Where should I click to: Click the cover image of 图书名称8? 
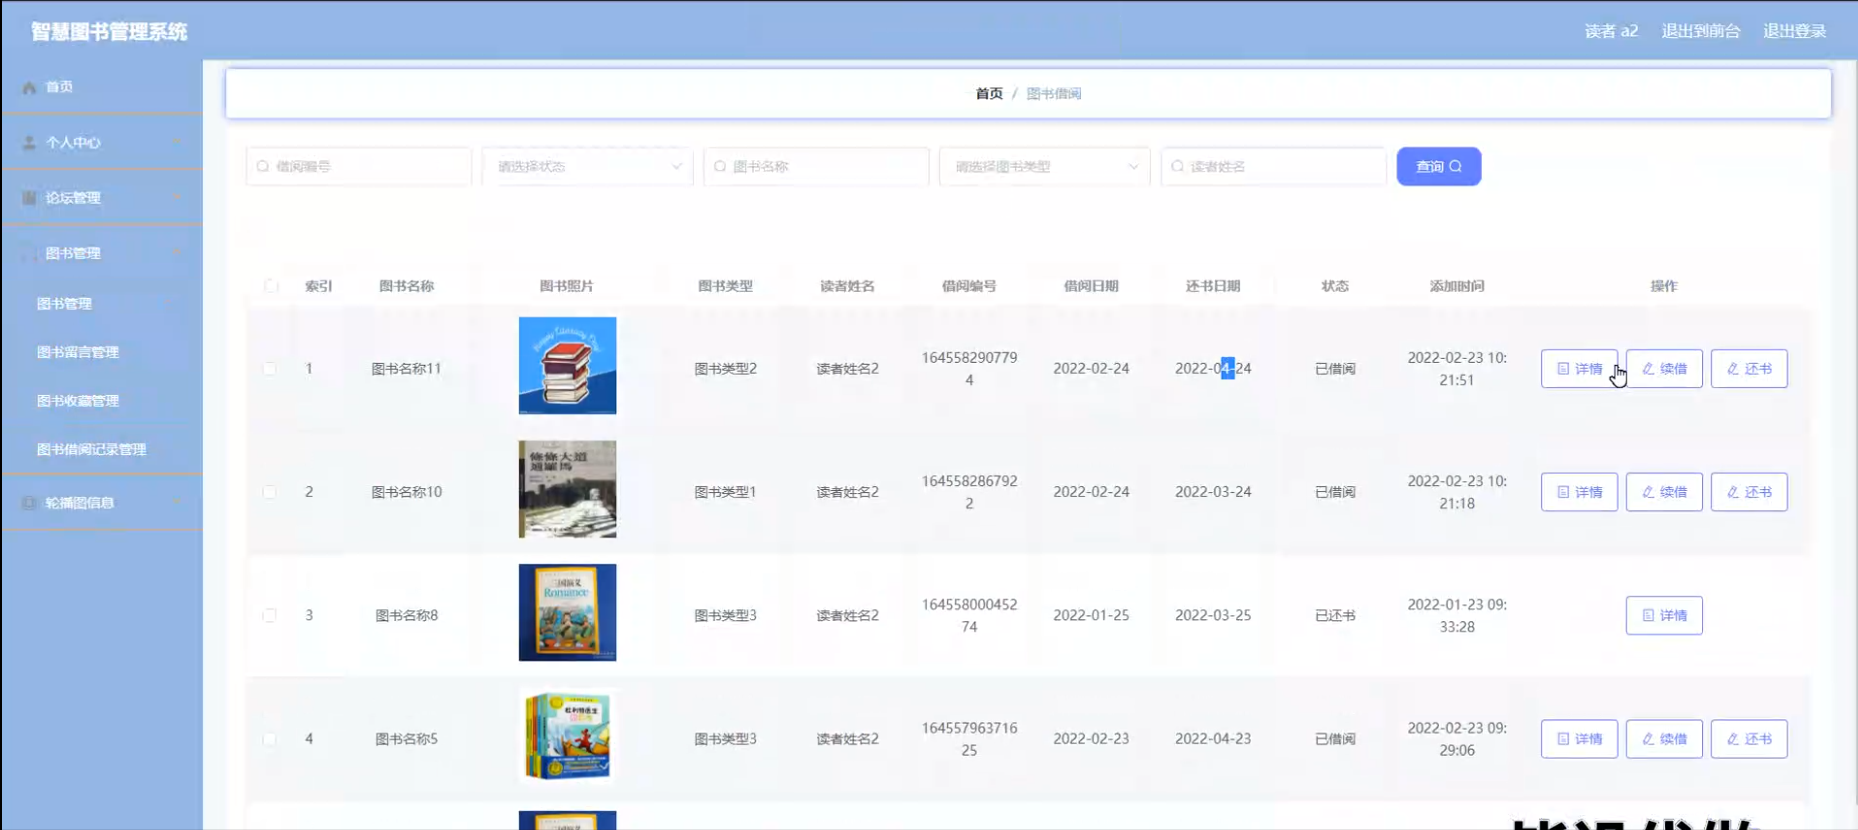567,613
